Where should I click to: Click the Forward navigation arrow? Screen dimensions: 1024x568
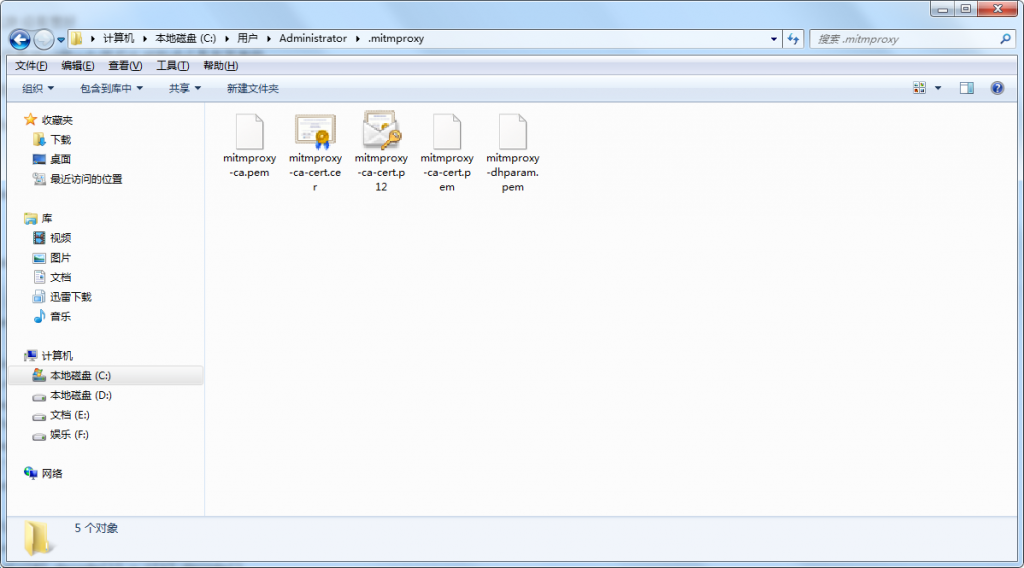pos(43,39)
